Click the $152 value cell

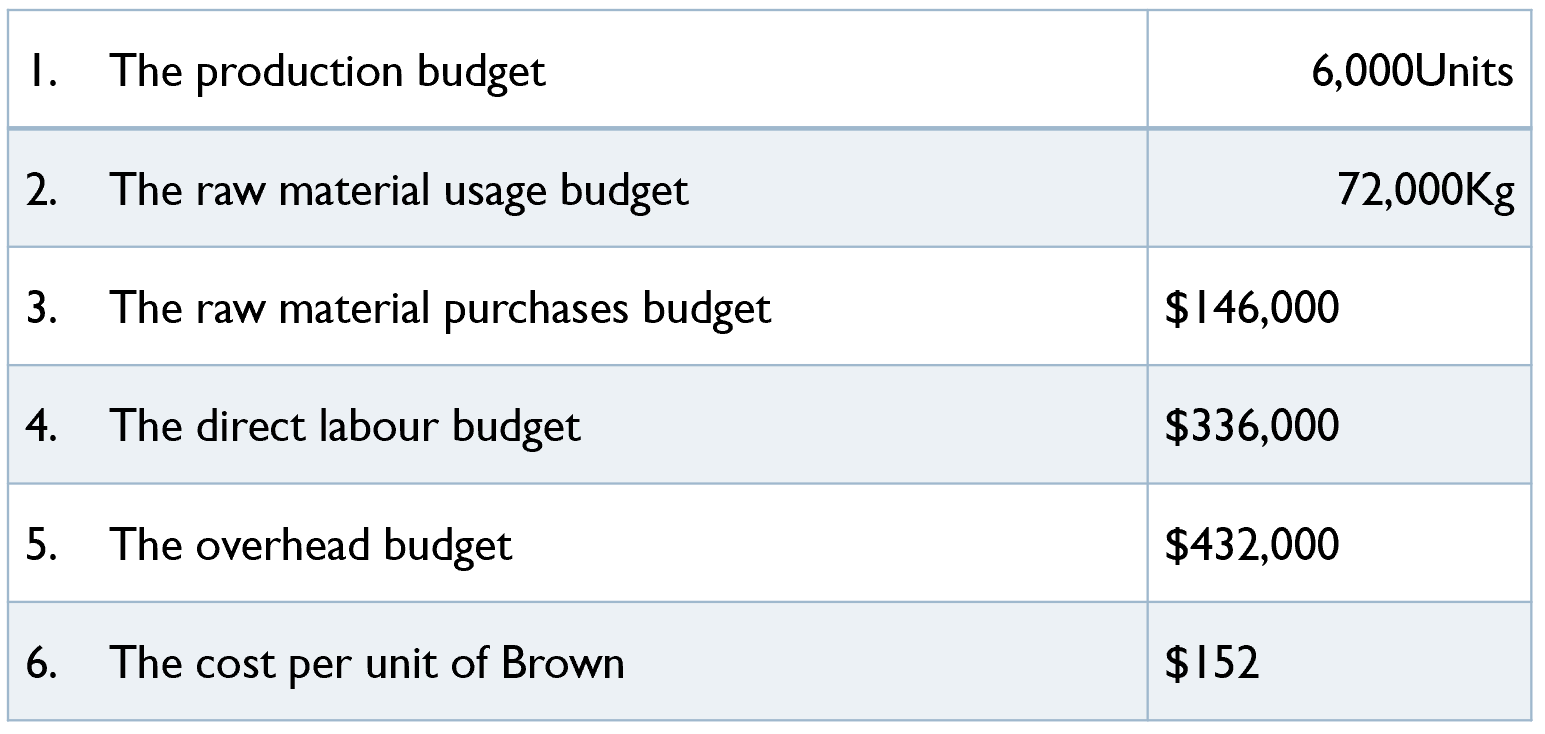1211,662
